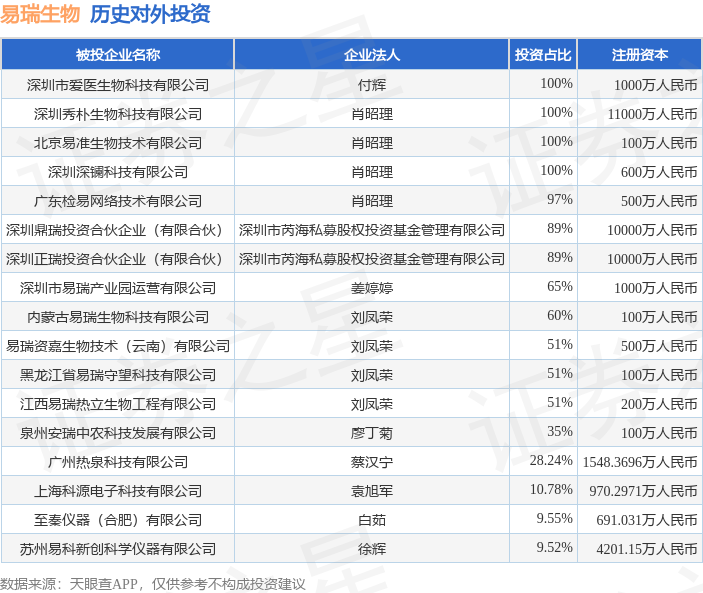Click the 60% investment ratio
The image size is (703, 593).
[560, 316]
